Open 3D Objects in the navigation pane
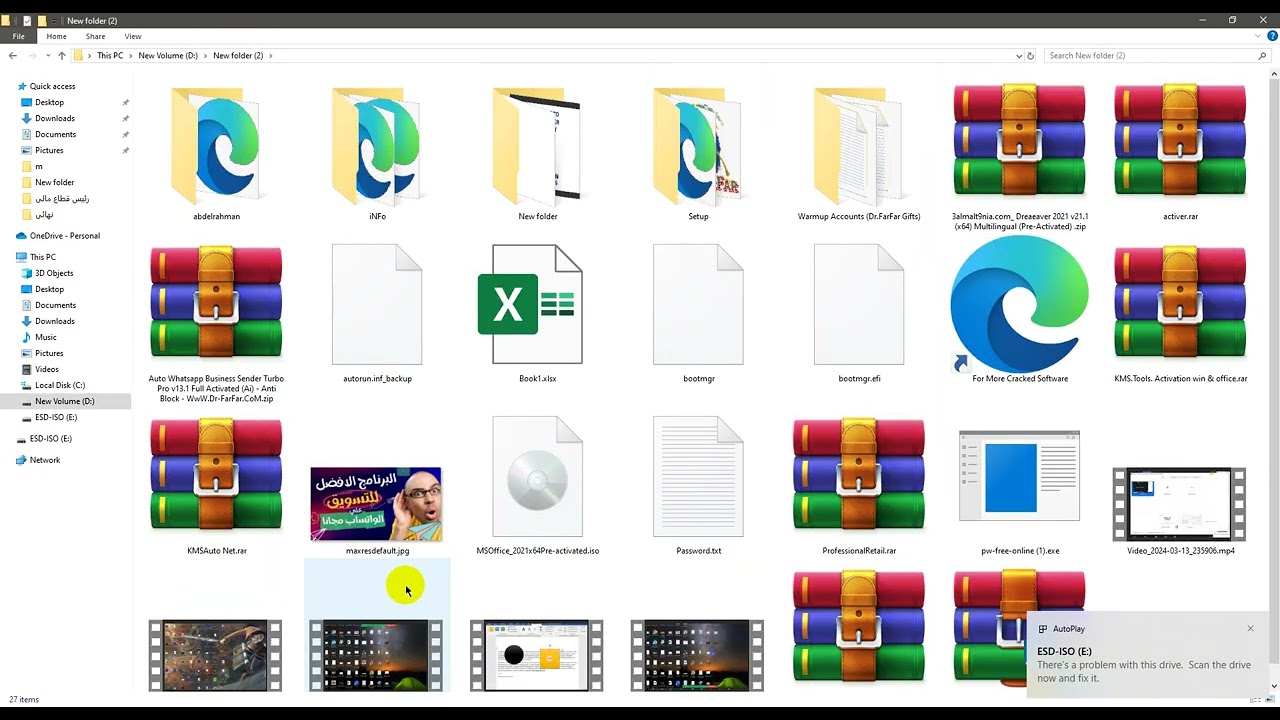 click(x=54, y=273)
